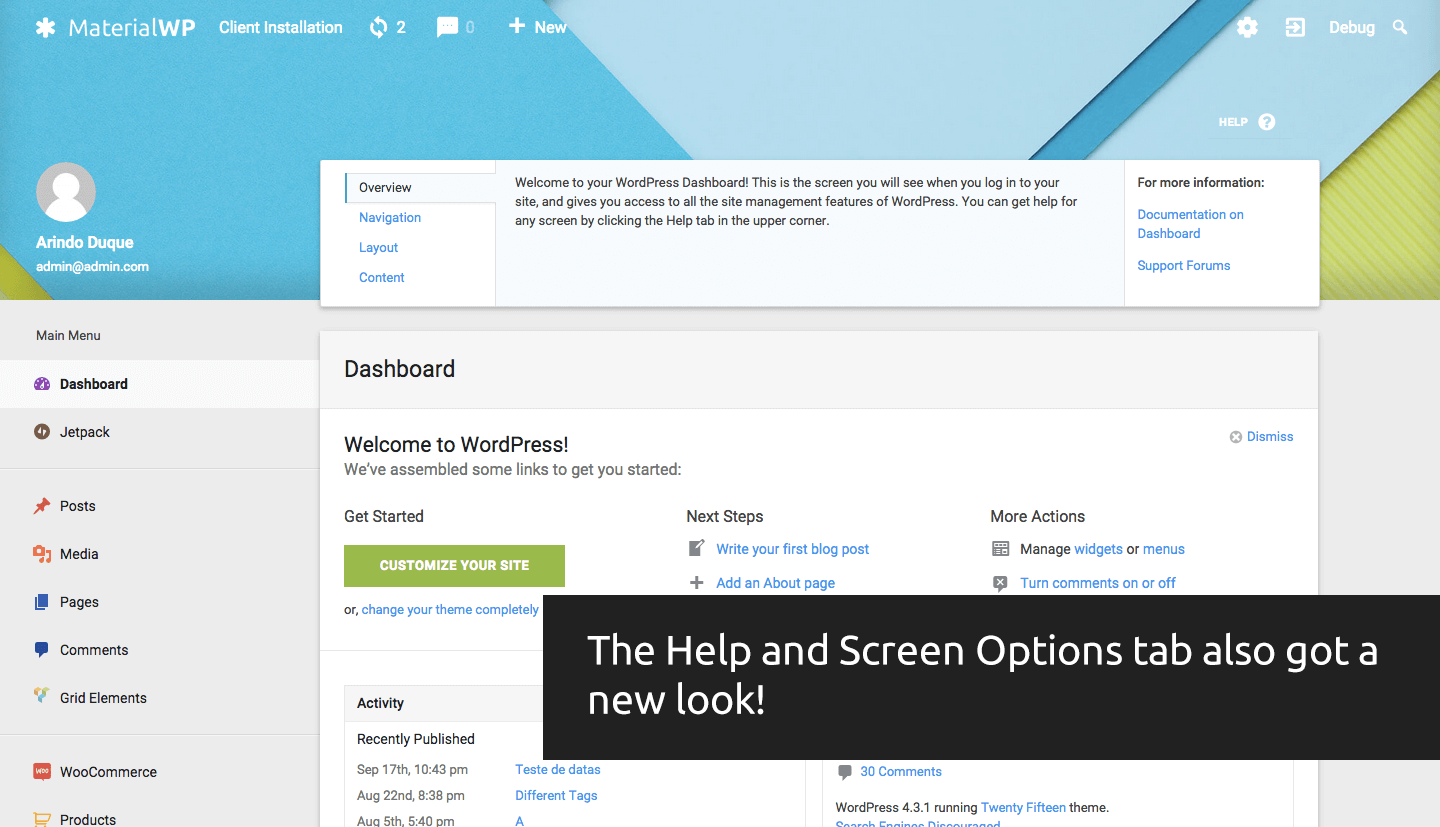Image resolution: width=1440 pixels, height=827 pixels.
Task: Open the Teste de datas post link
Action: click(558, 770)
